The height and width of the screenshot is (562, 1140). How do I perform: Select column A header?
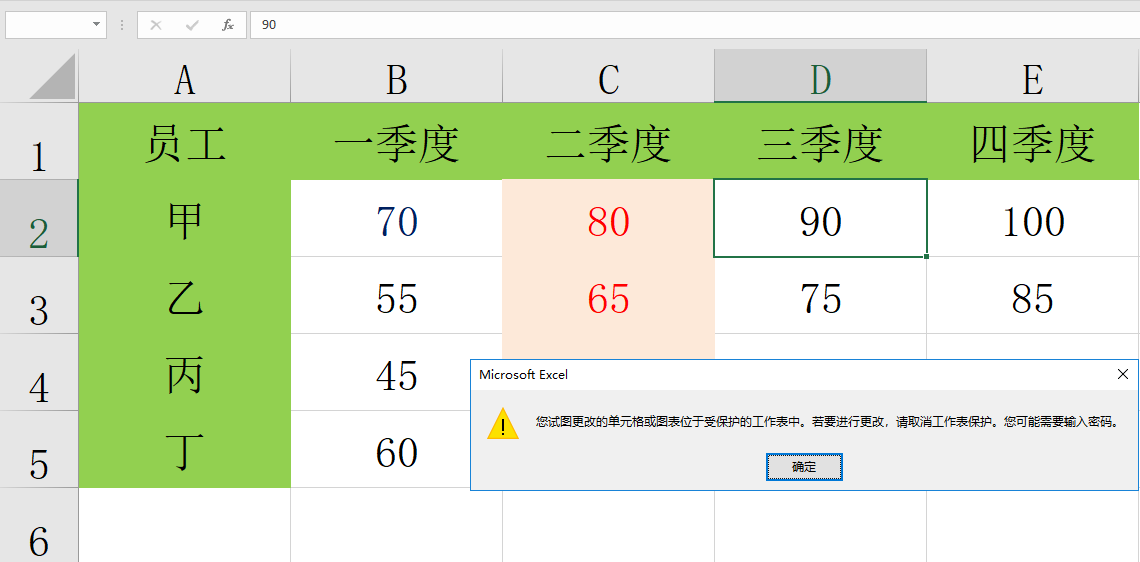[x=185, y=76]
